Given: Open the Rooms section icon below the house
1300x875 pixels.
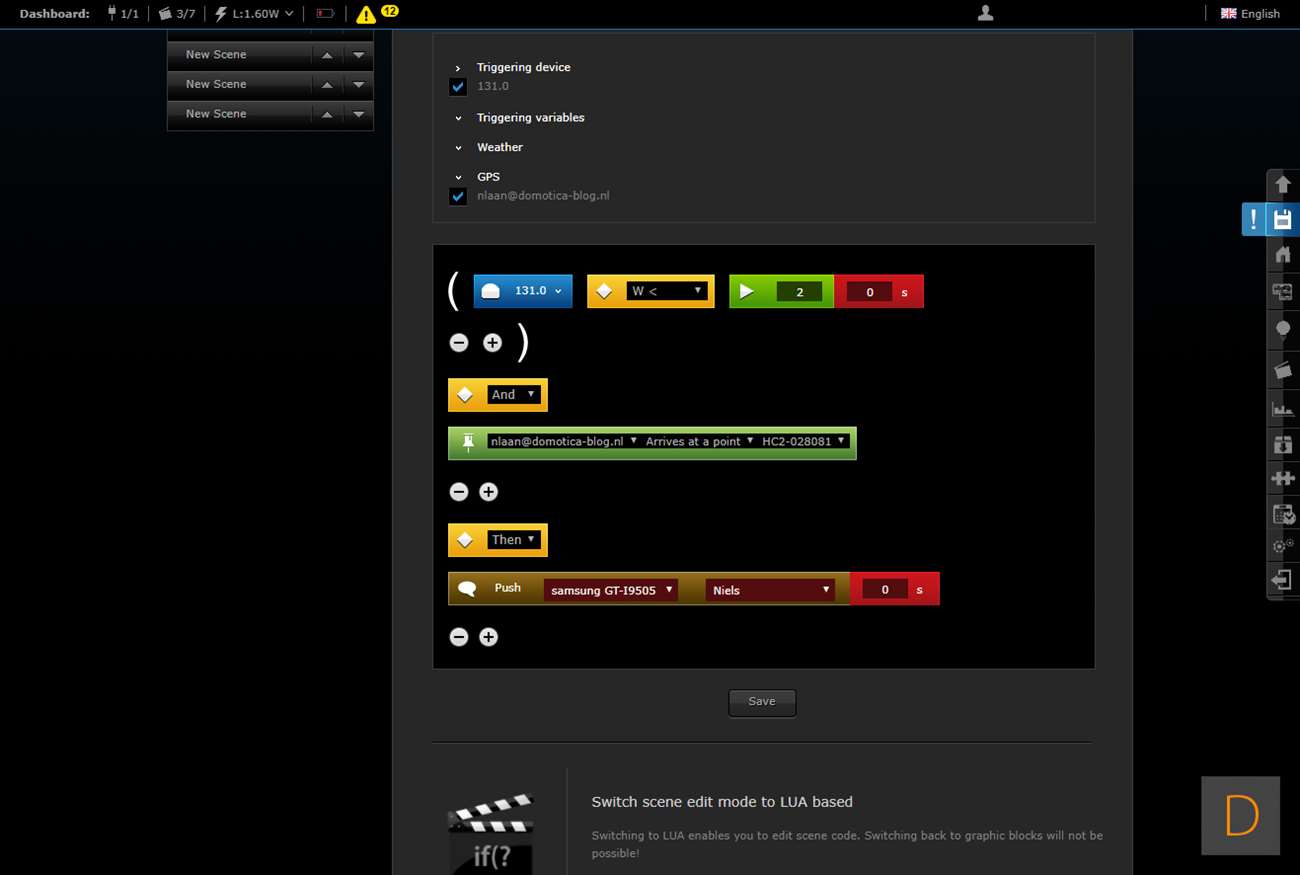Looking at the screenshot, I should pos(1283,291).
